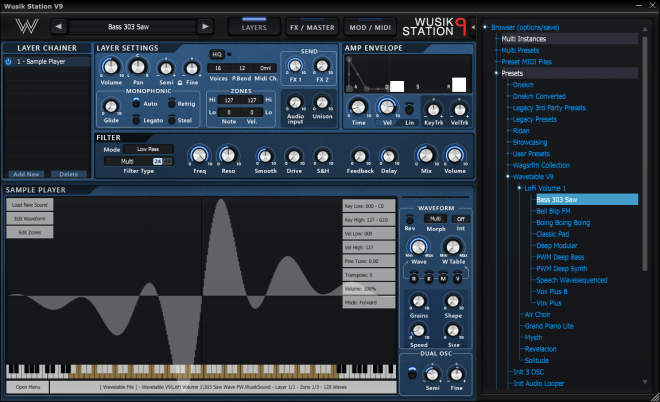Image resolution: width=660 pixels, height=402 pixels.
Task: Click the Edit Zones button
Action: (x=29, y=232)
